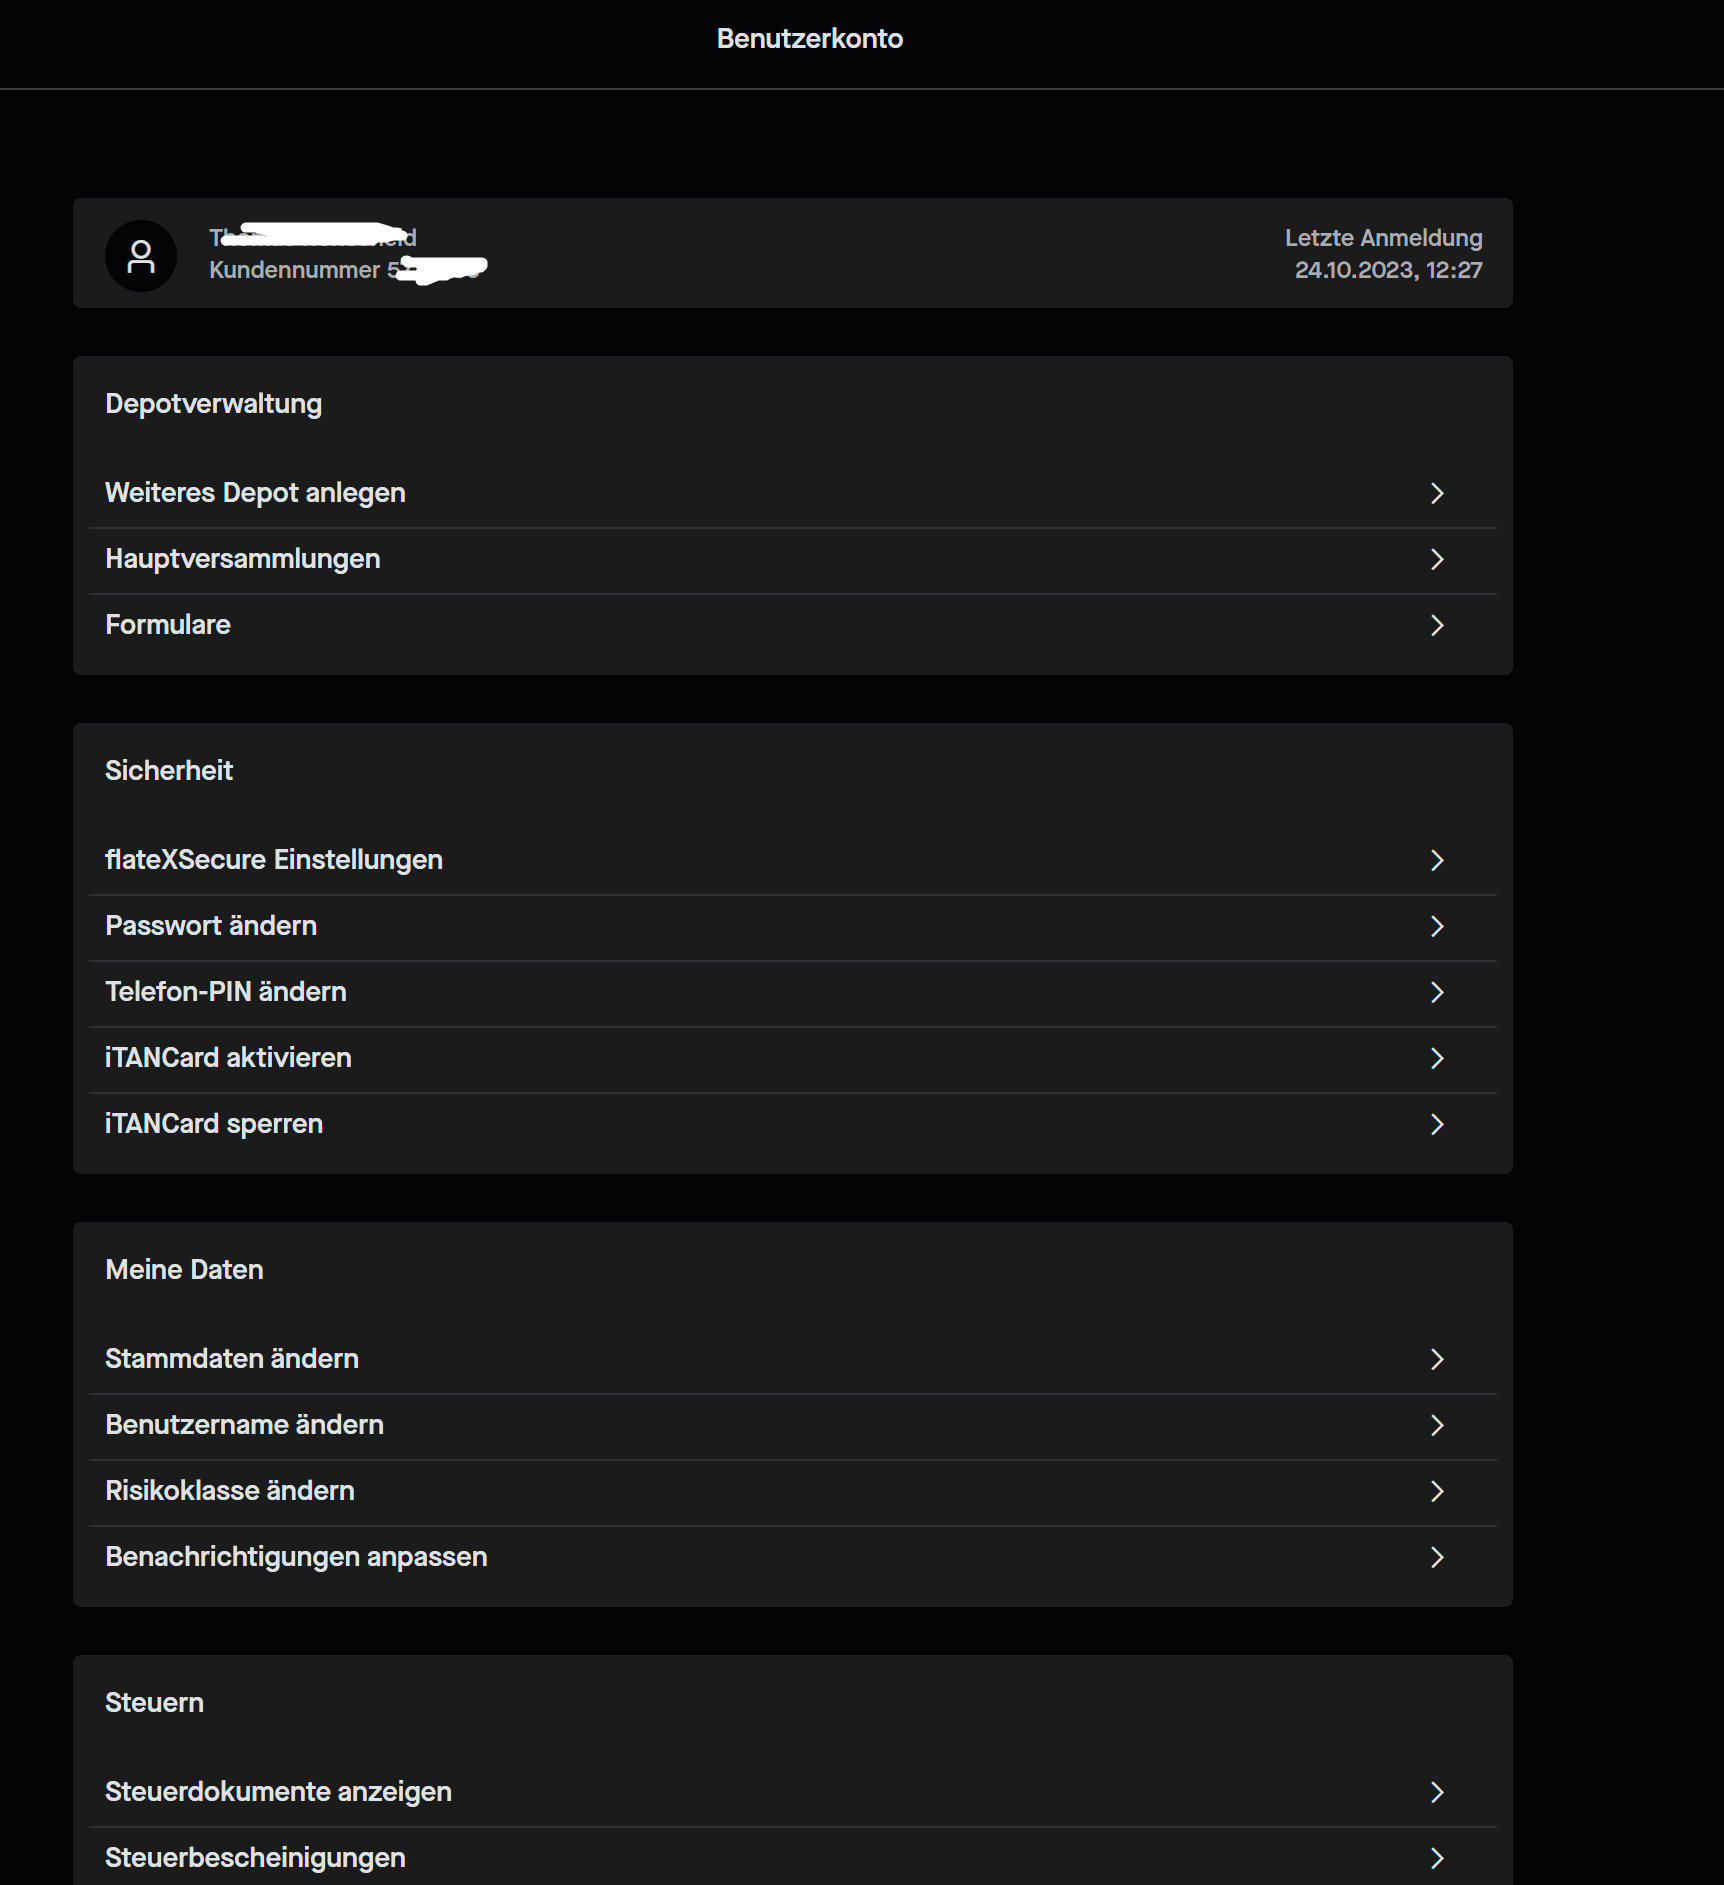Select Passwort ändern

[x=793, y=927]
